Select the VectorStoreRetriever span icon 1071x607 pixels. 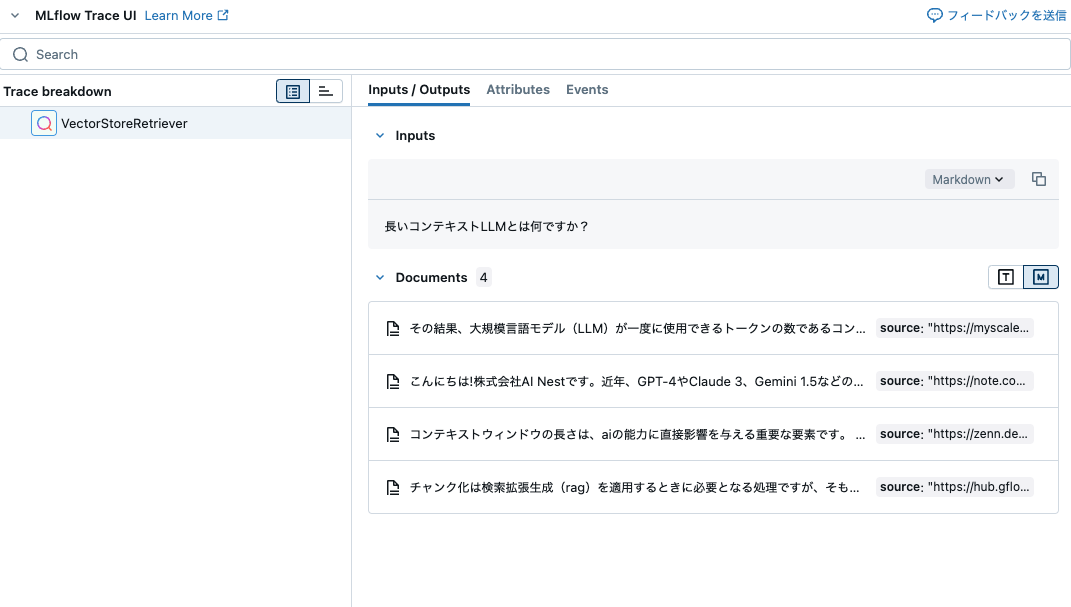(x=44, y=122)
